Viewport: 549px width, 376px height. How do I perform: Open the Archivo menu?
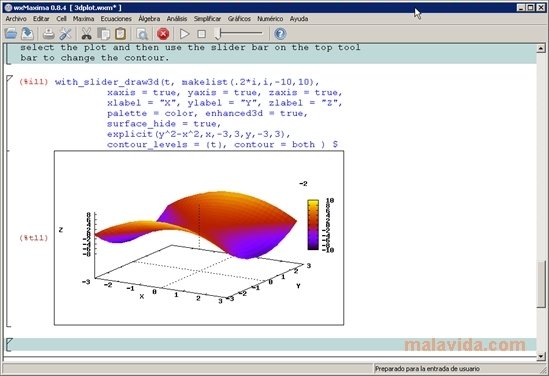point(16,19)
